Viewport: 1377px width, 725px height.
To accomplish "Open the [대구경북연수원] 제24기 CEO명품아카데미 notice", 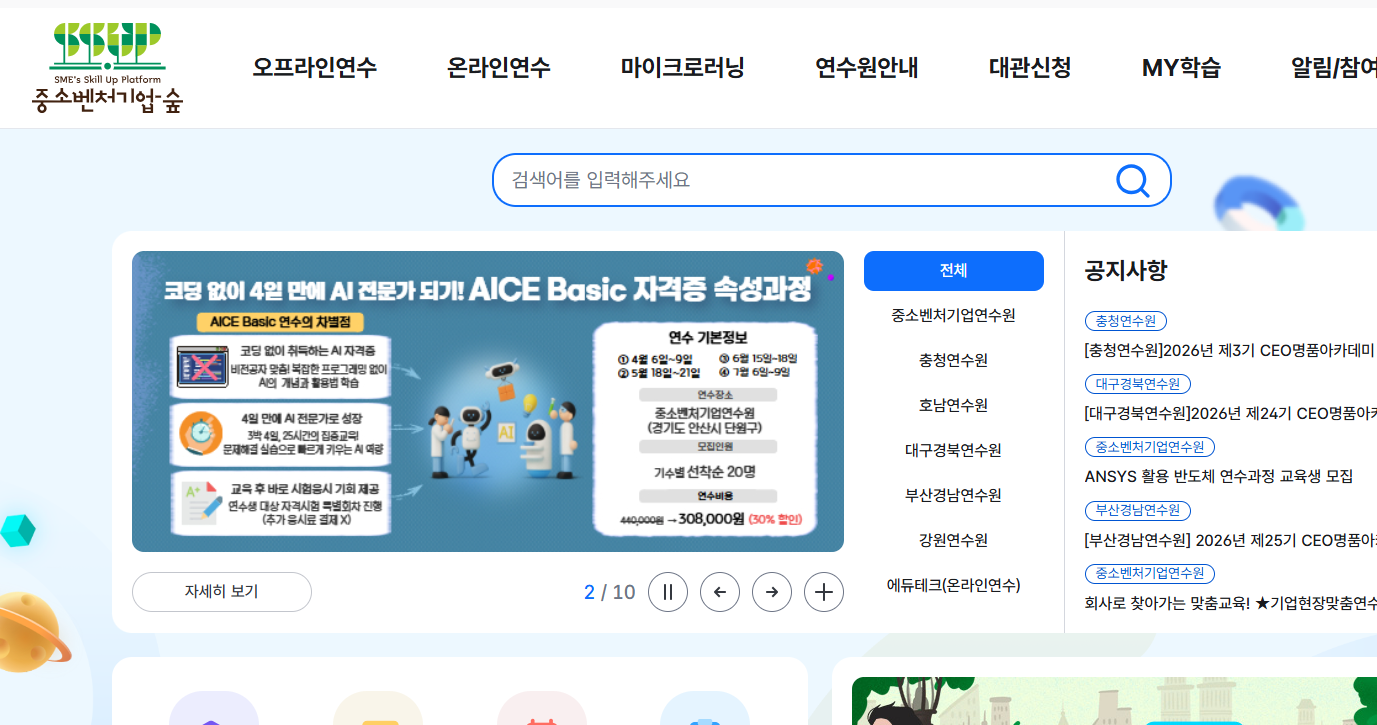I will pos(1230,413).
